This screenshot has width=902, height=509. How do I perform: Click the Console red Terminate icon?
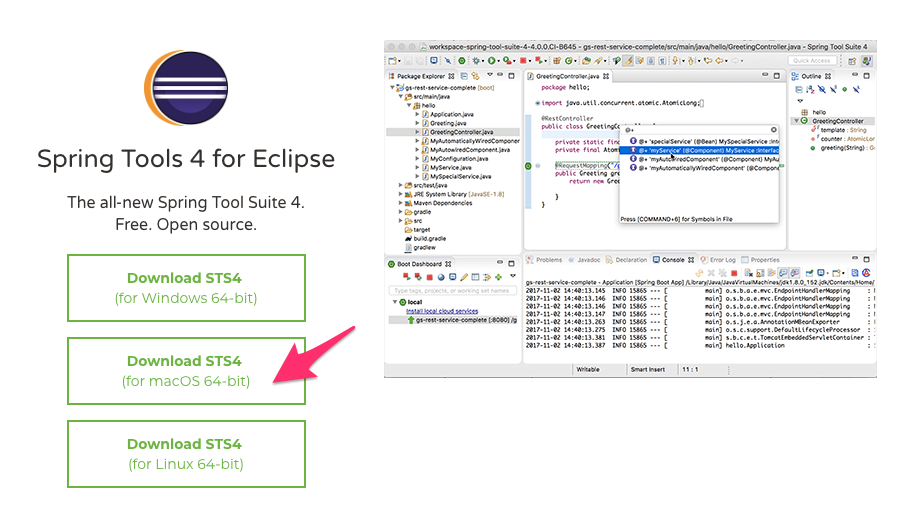pyautogui.click(x=734, y=273)
